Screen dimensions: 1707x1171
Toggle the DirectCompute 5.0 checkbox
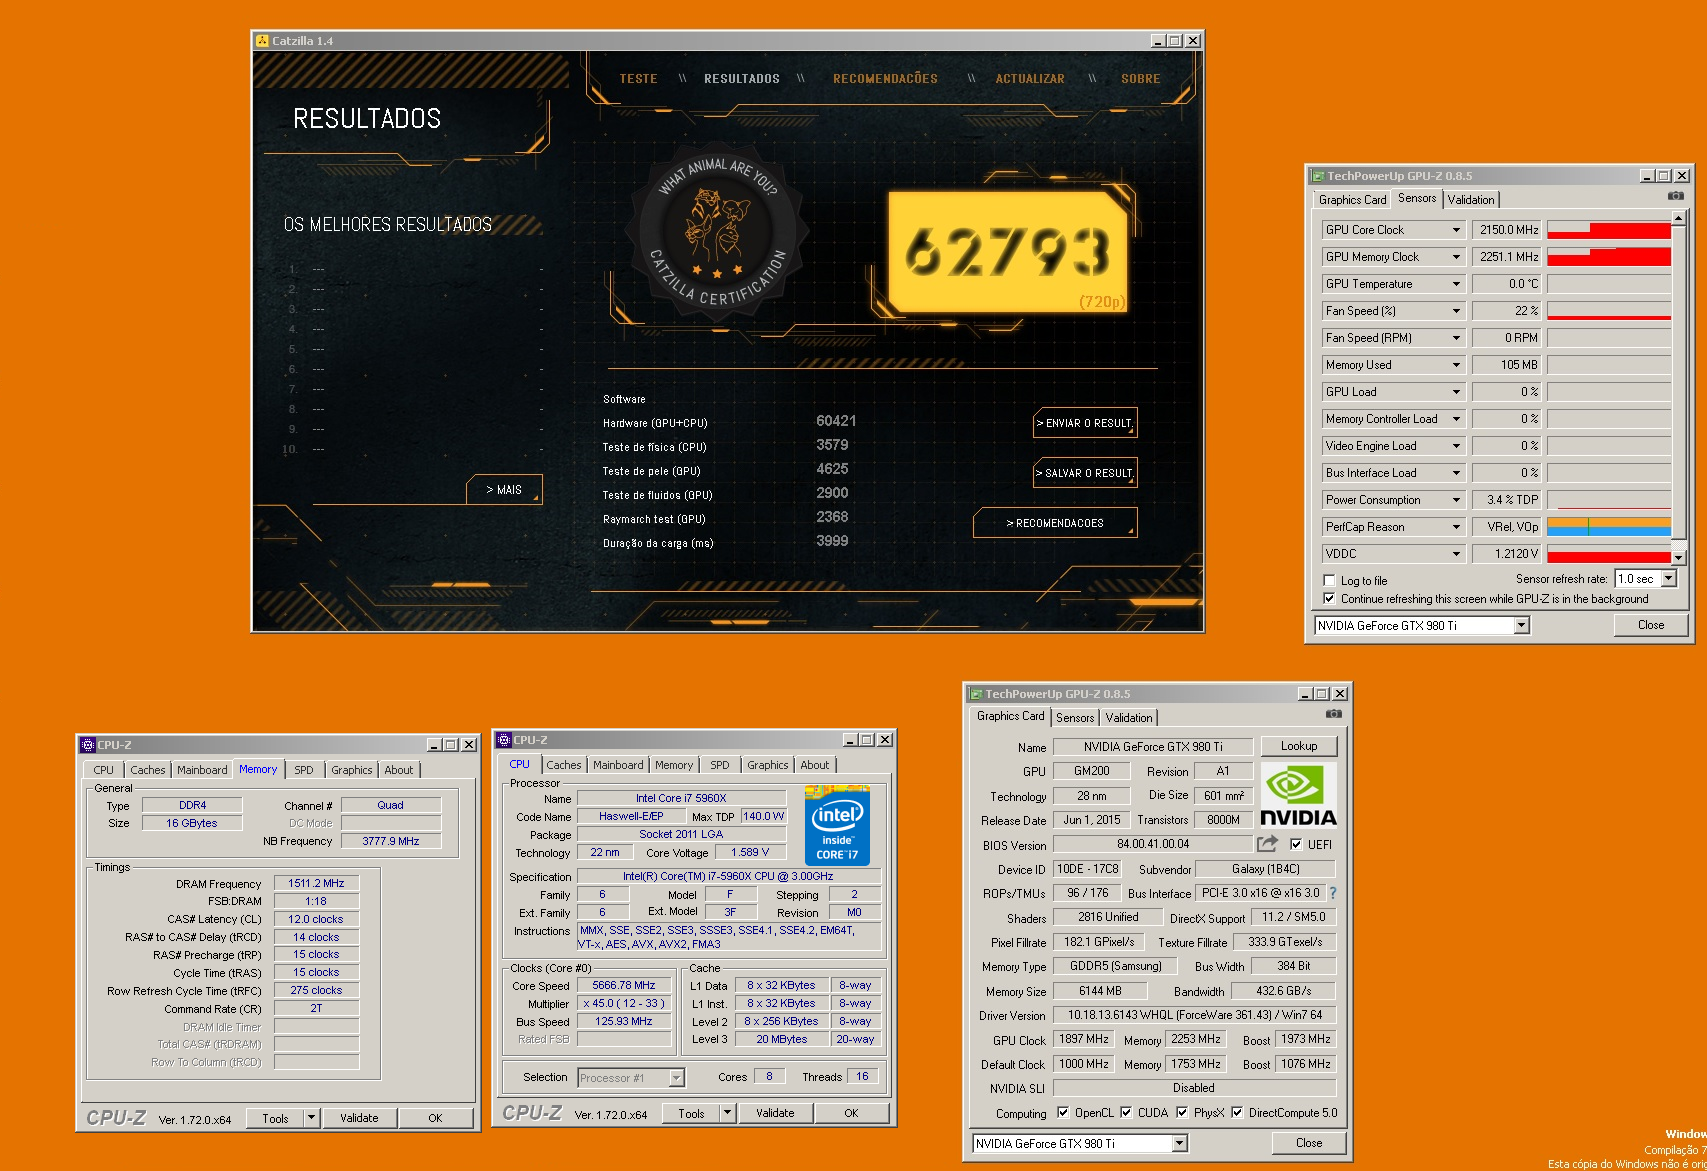(x=1237, y=1112)
